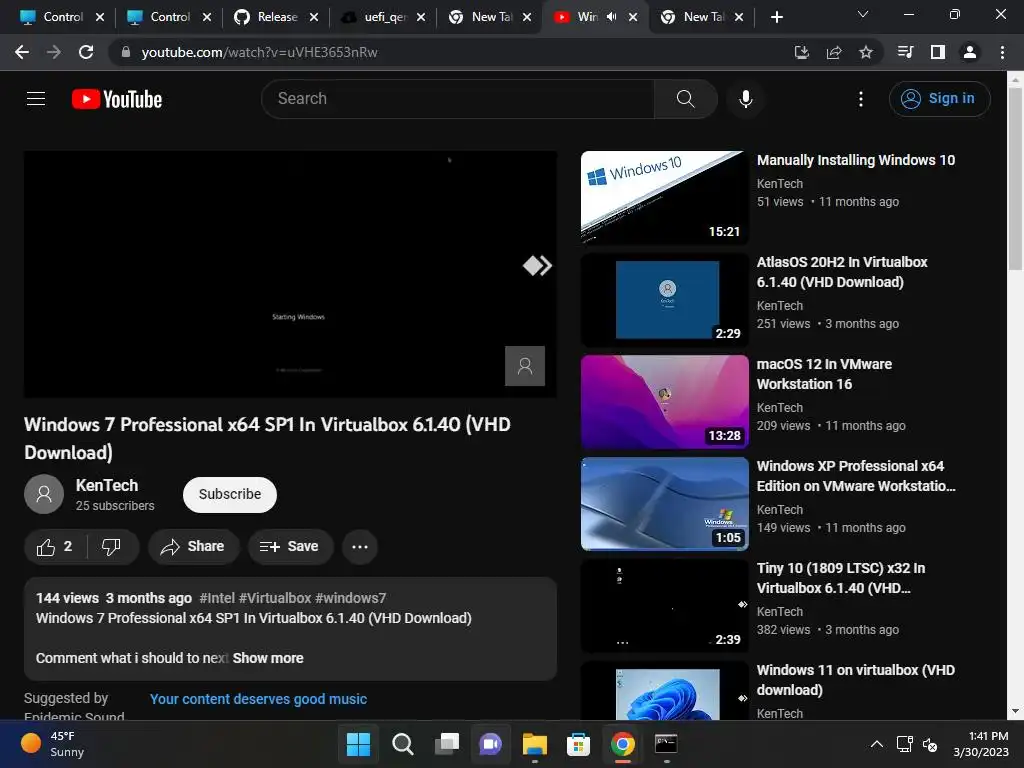
Task: Open the #windows7 hashtag link
Action: [351, 598]
